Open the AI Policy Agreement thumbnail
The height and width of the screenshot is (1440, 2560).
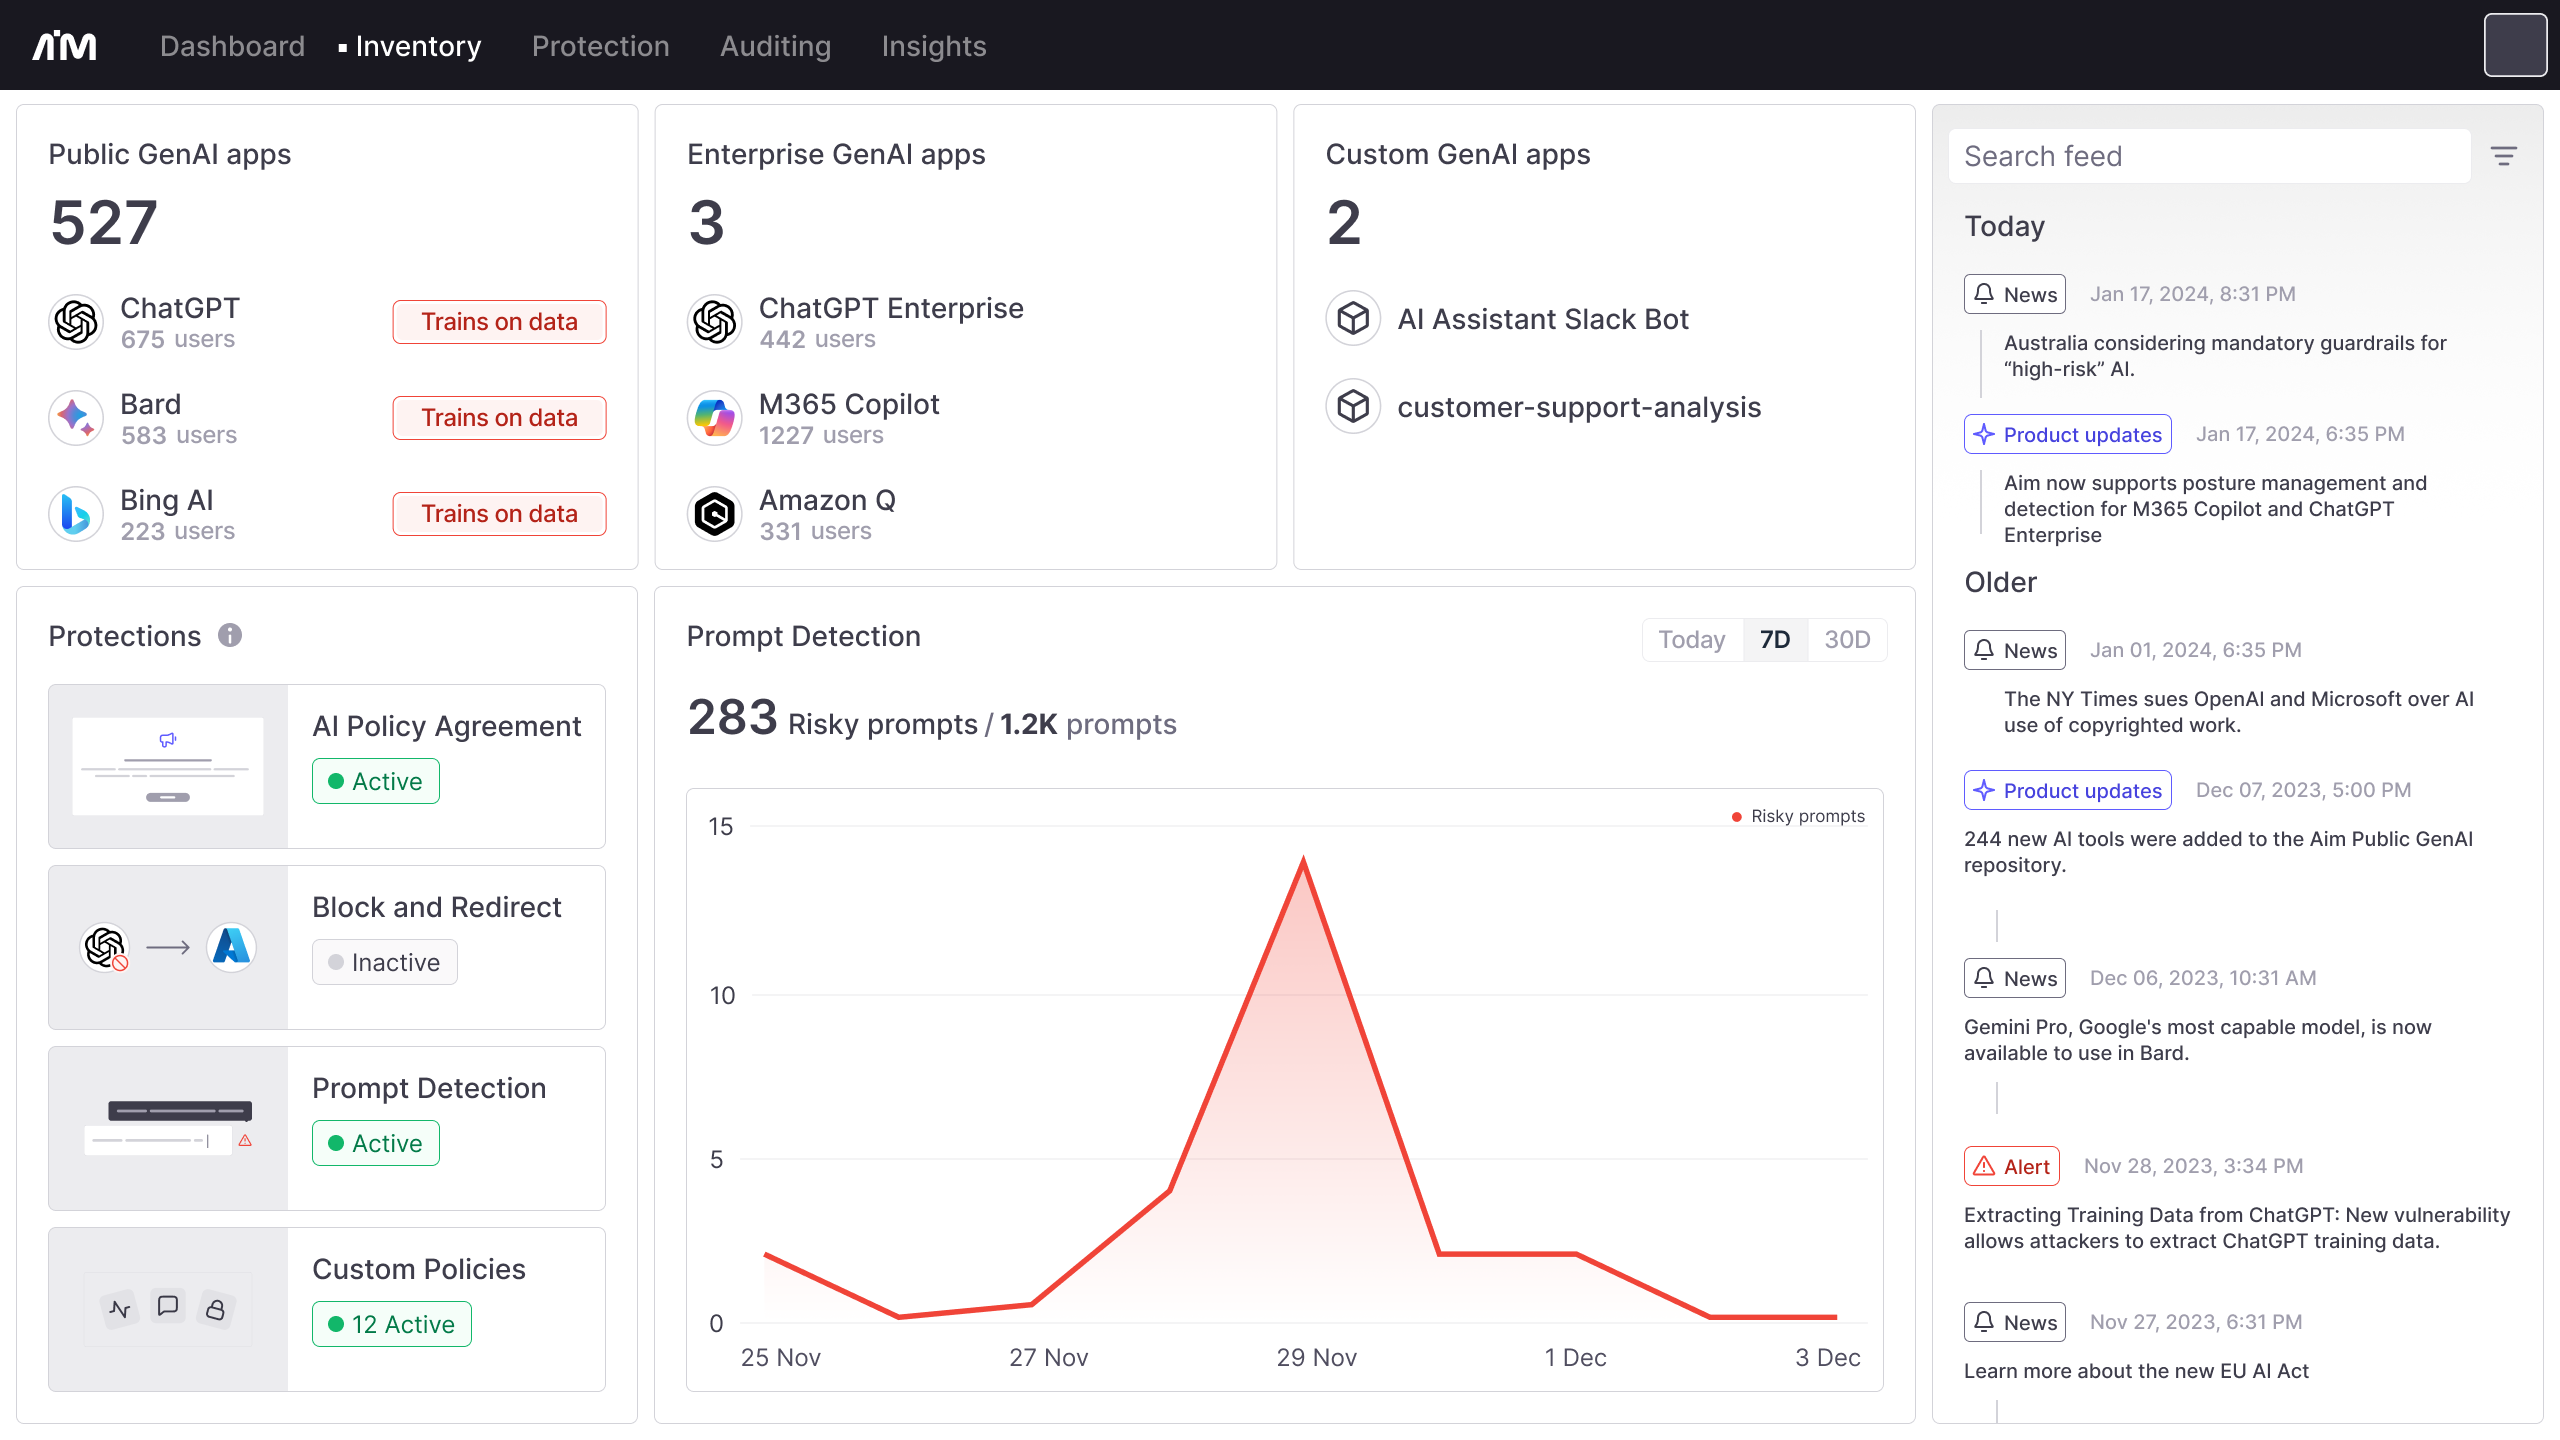[x=168, y=767]
